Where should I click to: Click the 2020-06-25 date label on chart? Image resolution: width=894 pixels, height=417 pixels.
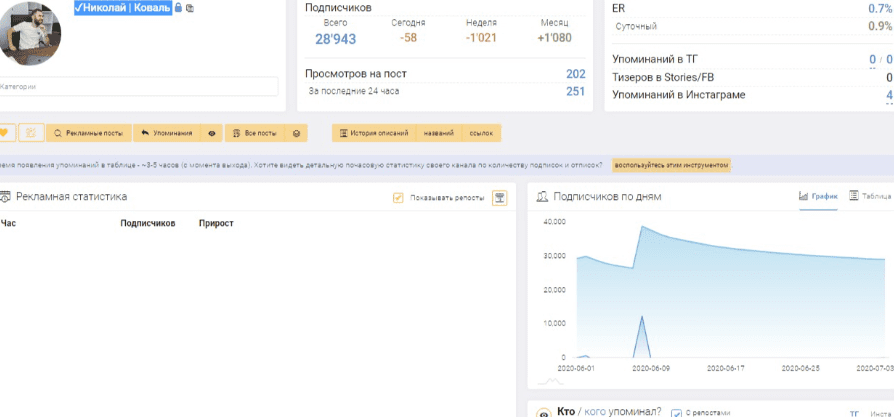tap(801, 369)
